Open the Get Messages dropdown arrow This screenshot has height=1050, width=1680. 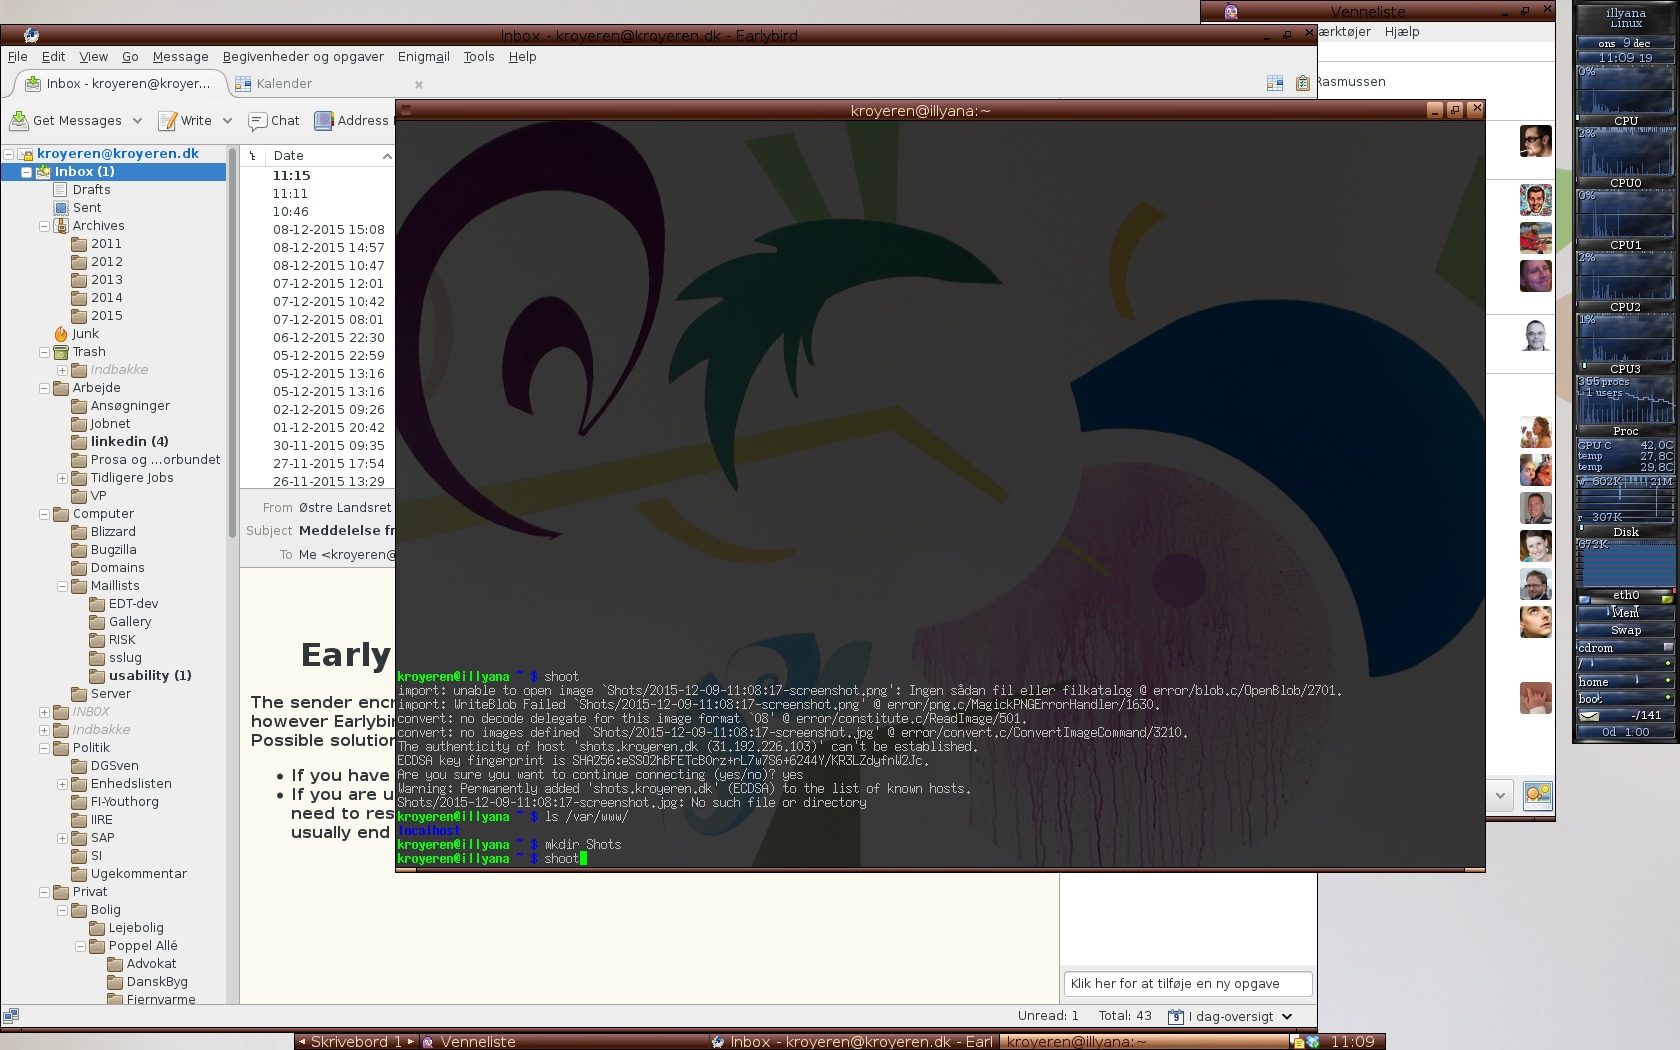coord(137,121)
